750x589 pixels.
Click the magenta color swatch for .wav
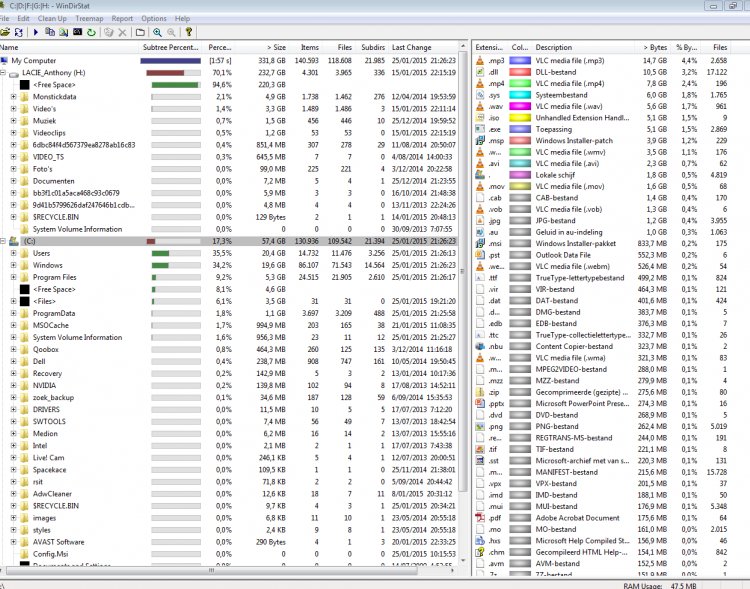tap(520, 106)
